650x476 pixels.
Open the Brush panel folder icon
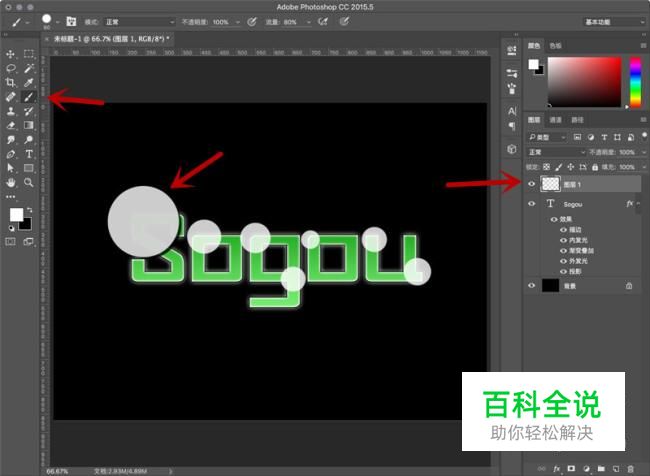71,22
